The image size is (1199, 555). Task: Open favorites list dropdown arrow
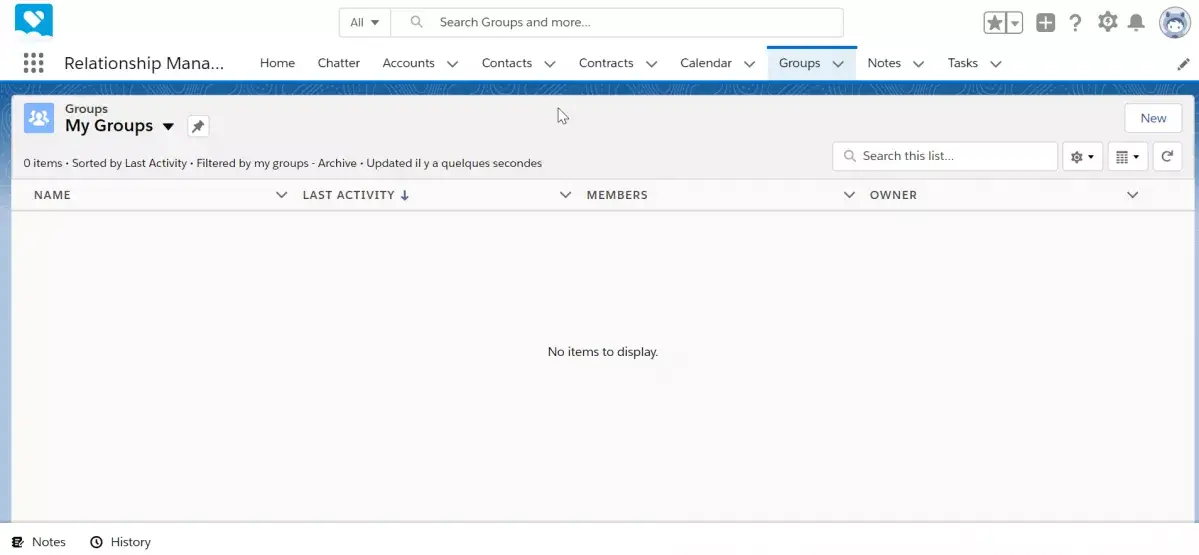(1015, 23)
